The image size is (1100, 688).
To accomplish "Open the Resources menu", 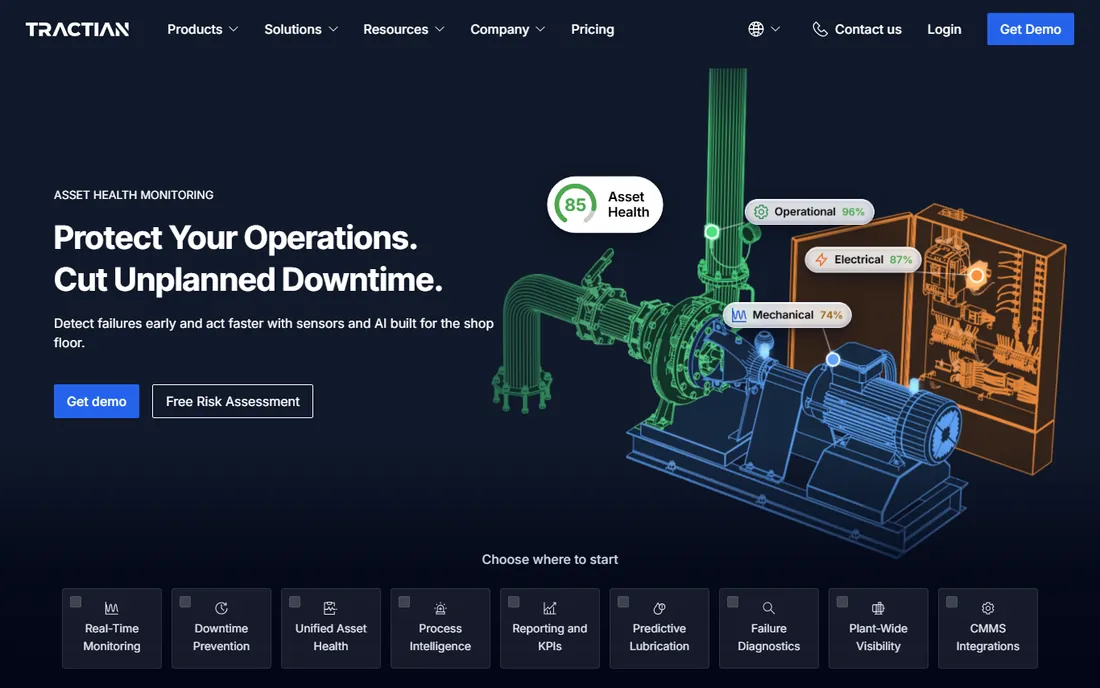I will tap(404, 29).
